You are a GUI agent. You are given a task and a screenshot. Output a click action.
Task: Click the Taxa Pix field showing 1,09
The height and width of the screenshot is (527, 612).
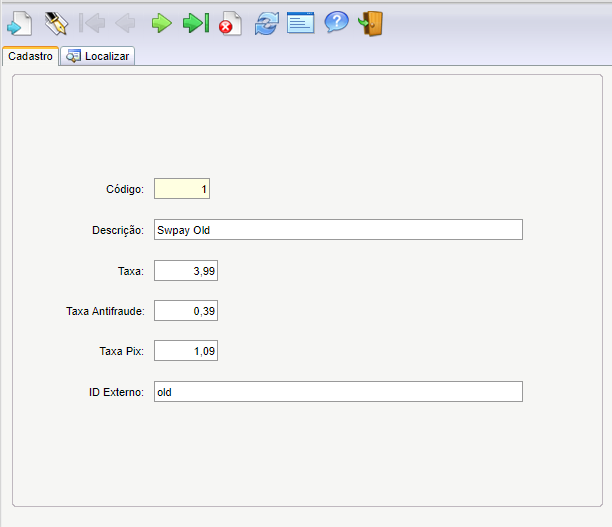pyautogui.click(x=186, y=351)
